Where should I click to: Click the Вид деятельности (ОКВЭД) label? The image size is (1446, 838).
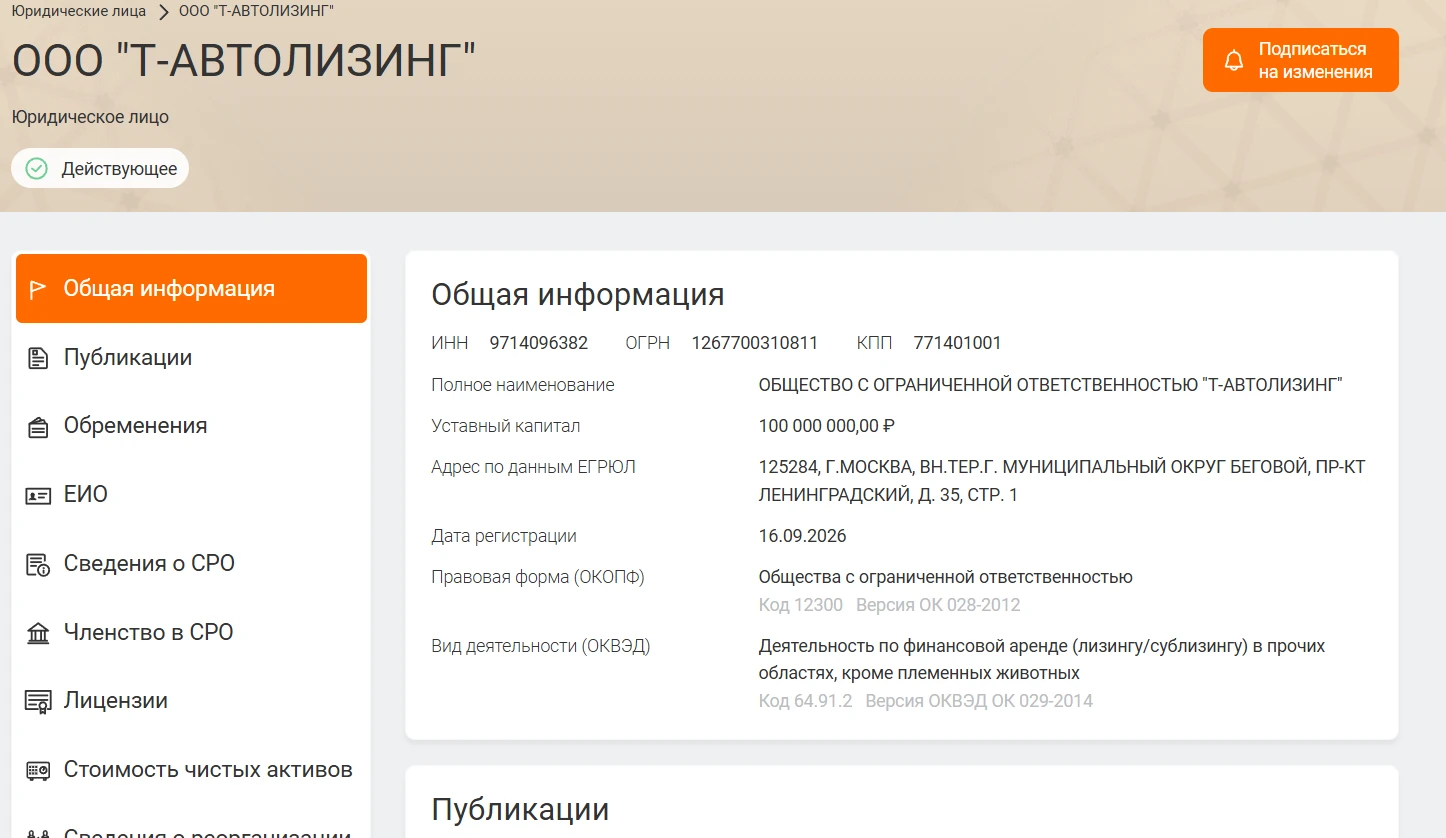[541, 646]
